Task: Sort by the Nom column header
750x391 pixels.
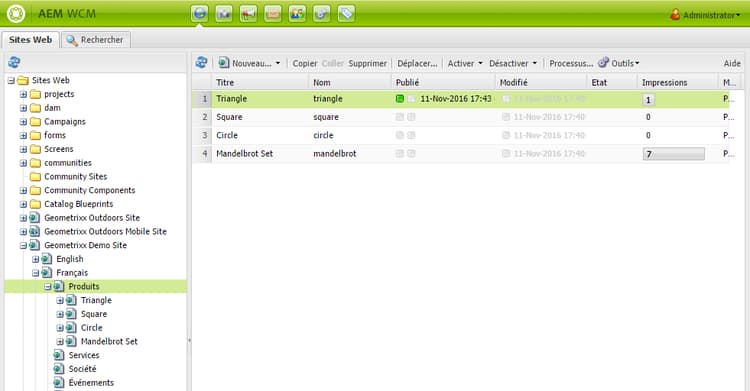Action: pyautogui.click(x=350, y=82)
